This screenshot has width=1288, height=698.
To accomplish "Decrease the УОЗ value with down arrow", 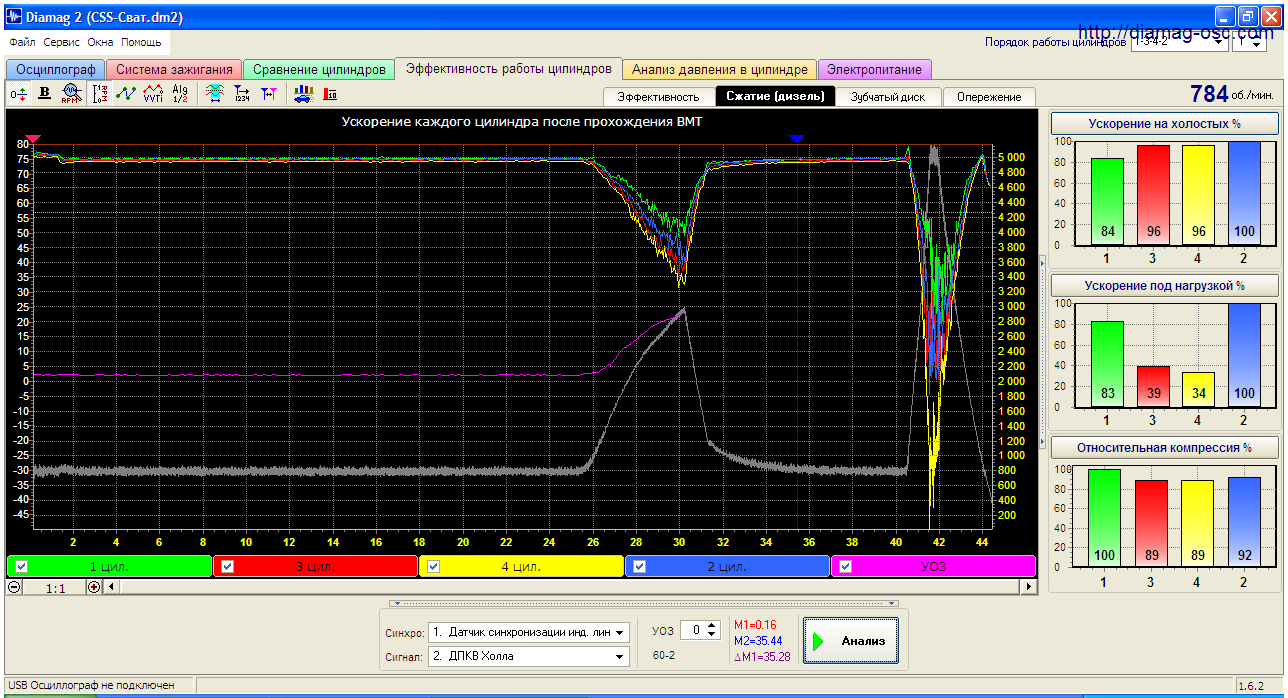I will (x=711, y=635).
